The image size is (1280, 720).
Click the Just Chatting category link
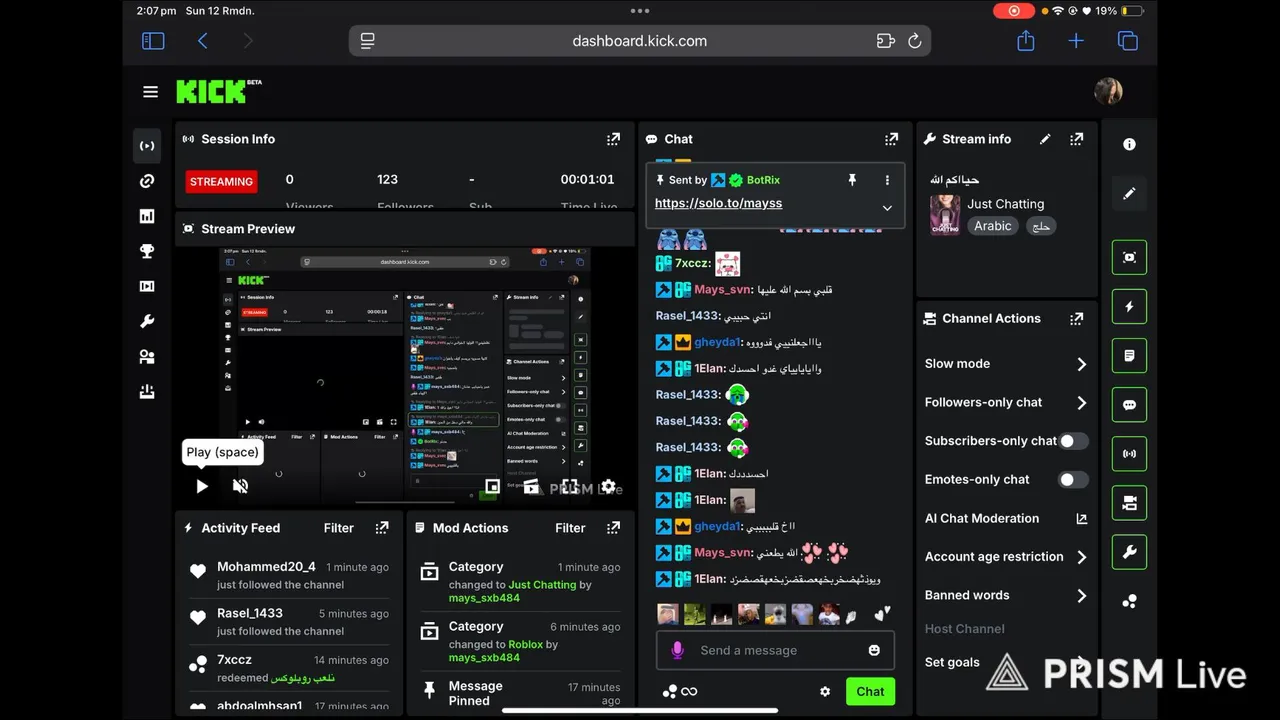point(542,585)
